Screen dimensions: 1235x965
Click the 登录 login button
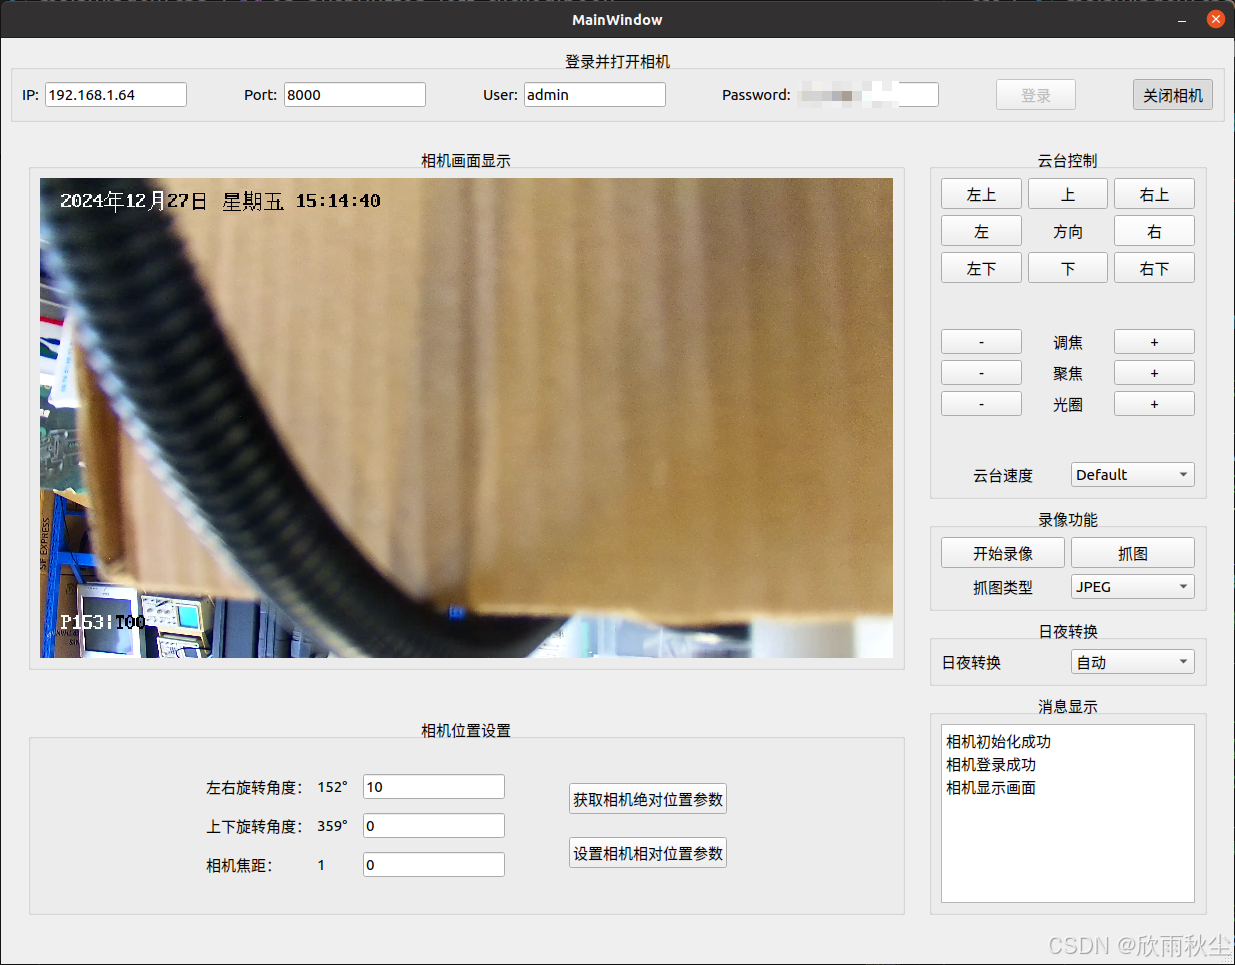click(1035, 94)
